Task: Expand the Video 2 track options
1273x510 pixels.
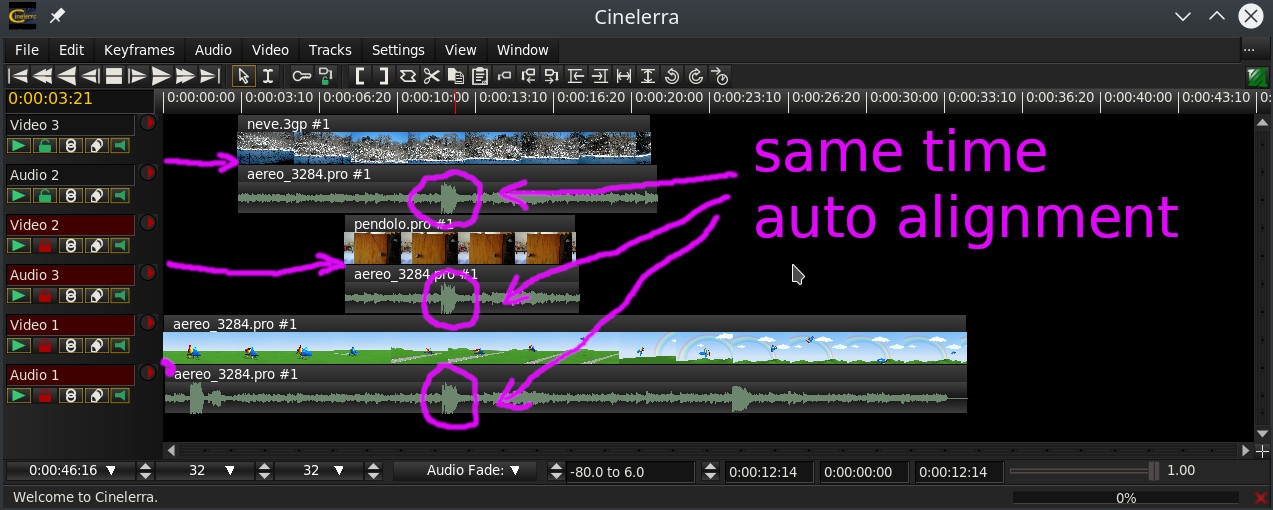Action: 148,223
